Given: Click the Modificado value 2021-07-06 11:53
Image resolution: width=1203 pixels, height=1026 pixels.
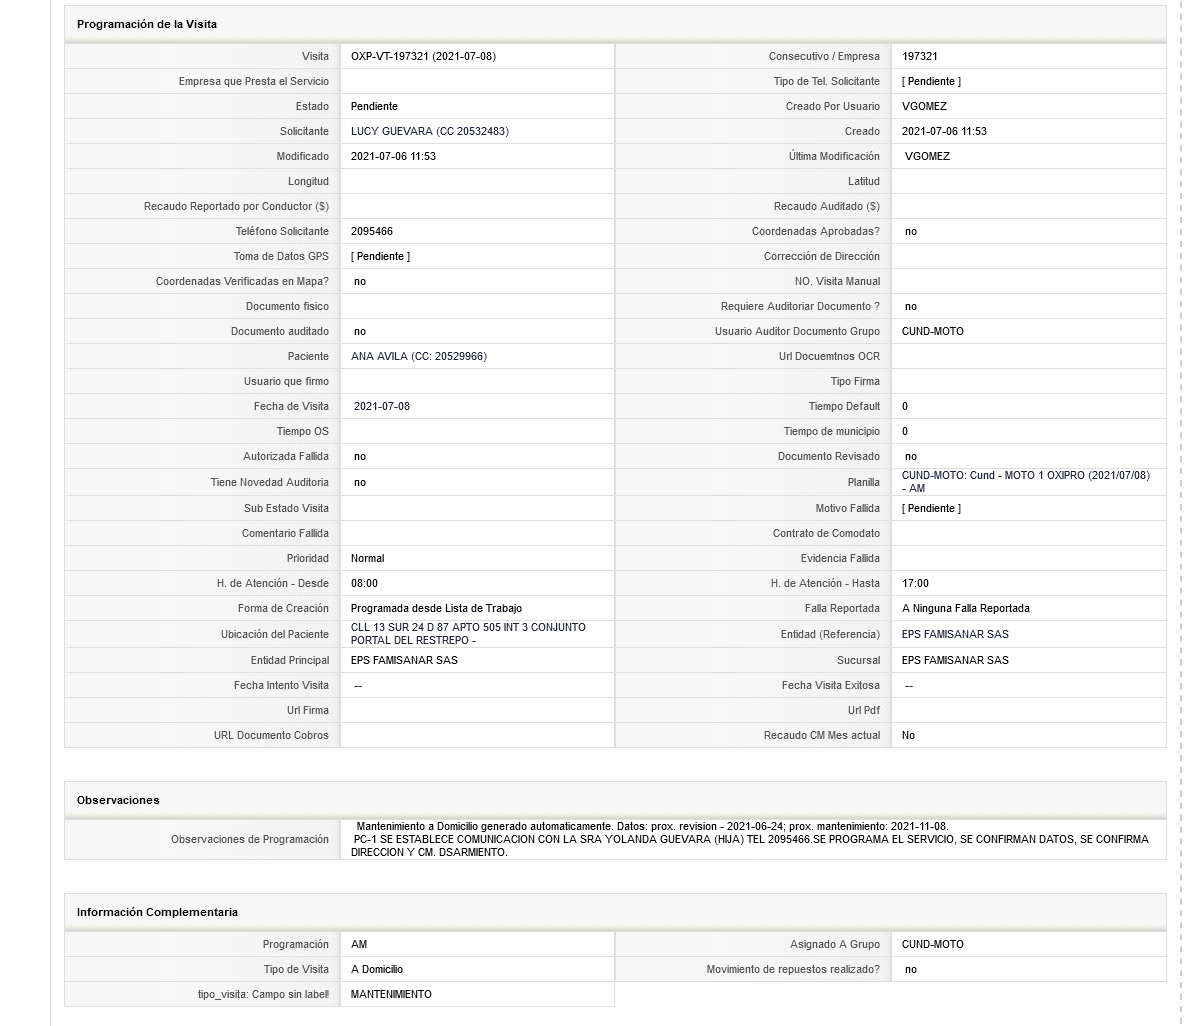Looking at the screenshot, I should (393, 157).
